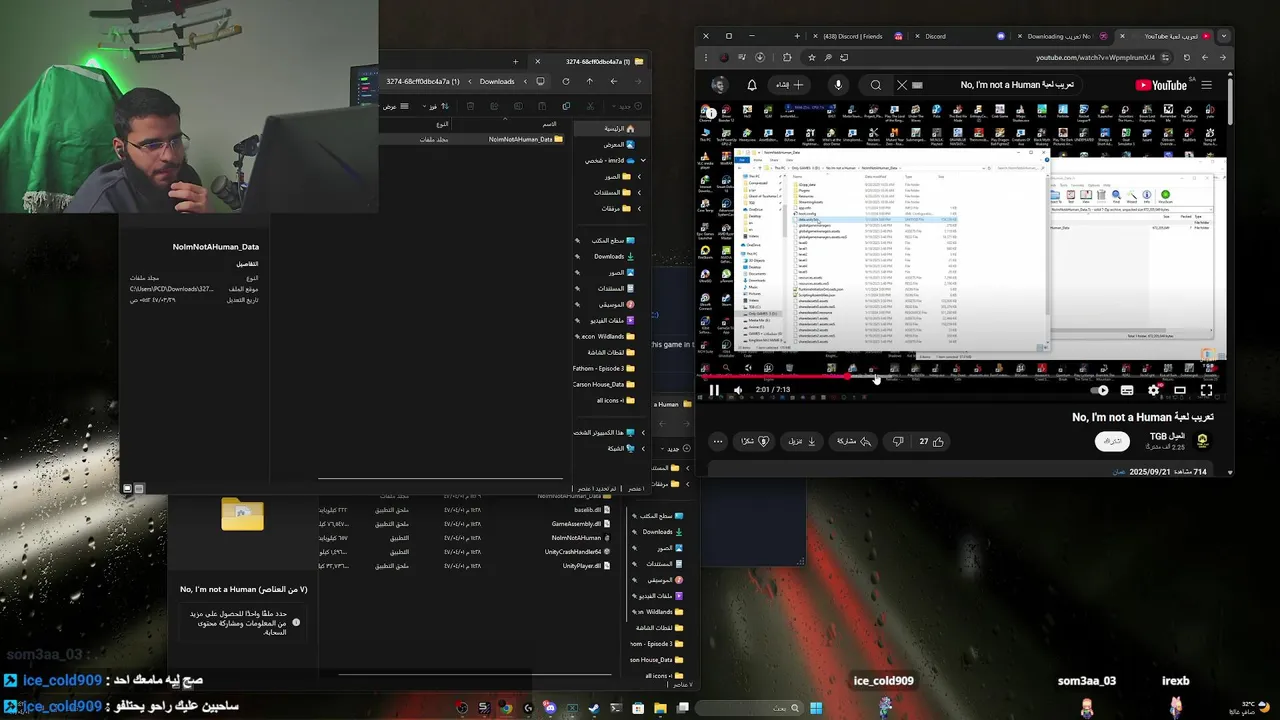Open Carson House_Data in quick access
Viewport: 1280px width, 720px height.
[x=606, y=384]
